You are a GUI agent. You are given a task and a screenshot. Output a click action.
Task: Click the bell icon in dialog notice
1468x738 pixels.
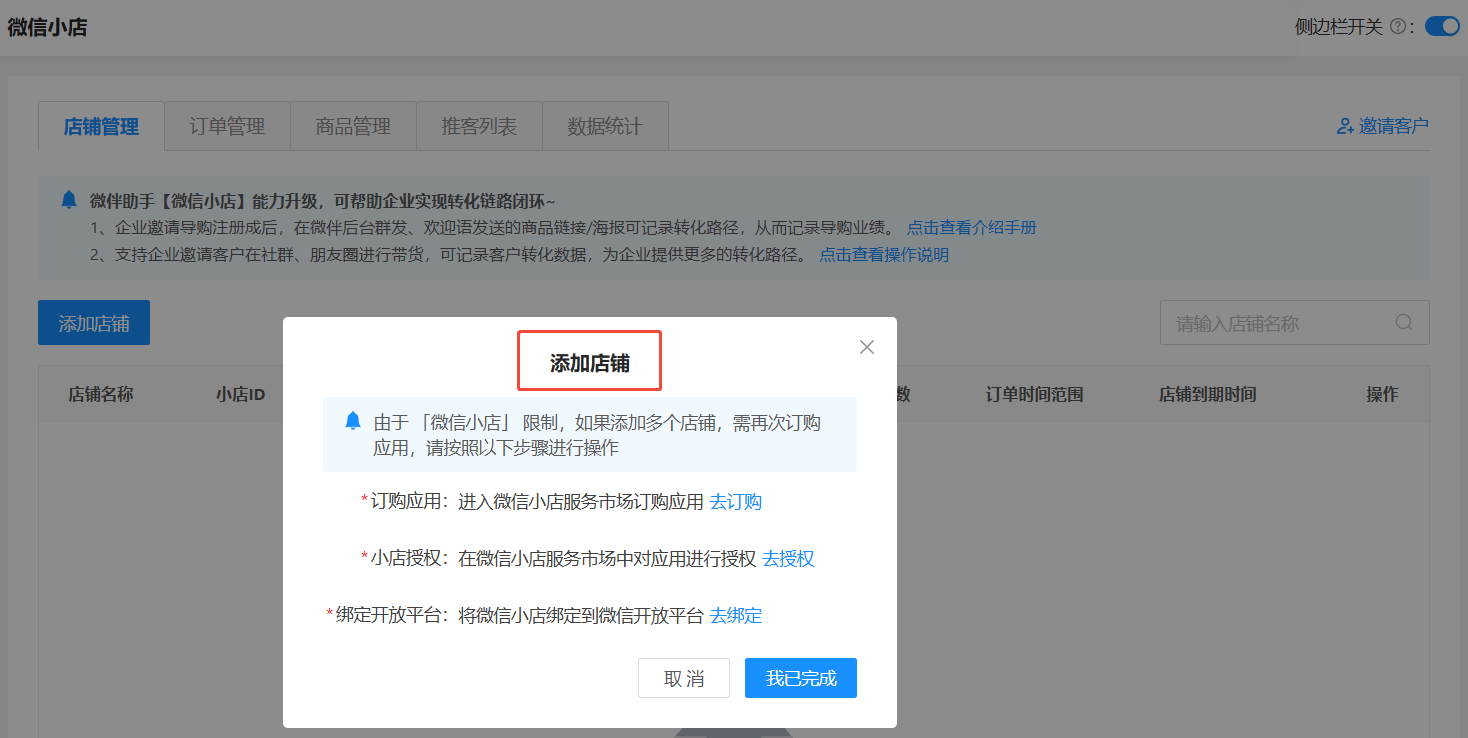[x=352, y=421]
